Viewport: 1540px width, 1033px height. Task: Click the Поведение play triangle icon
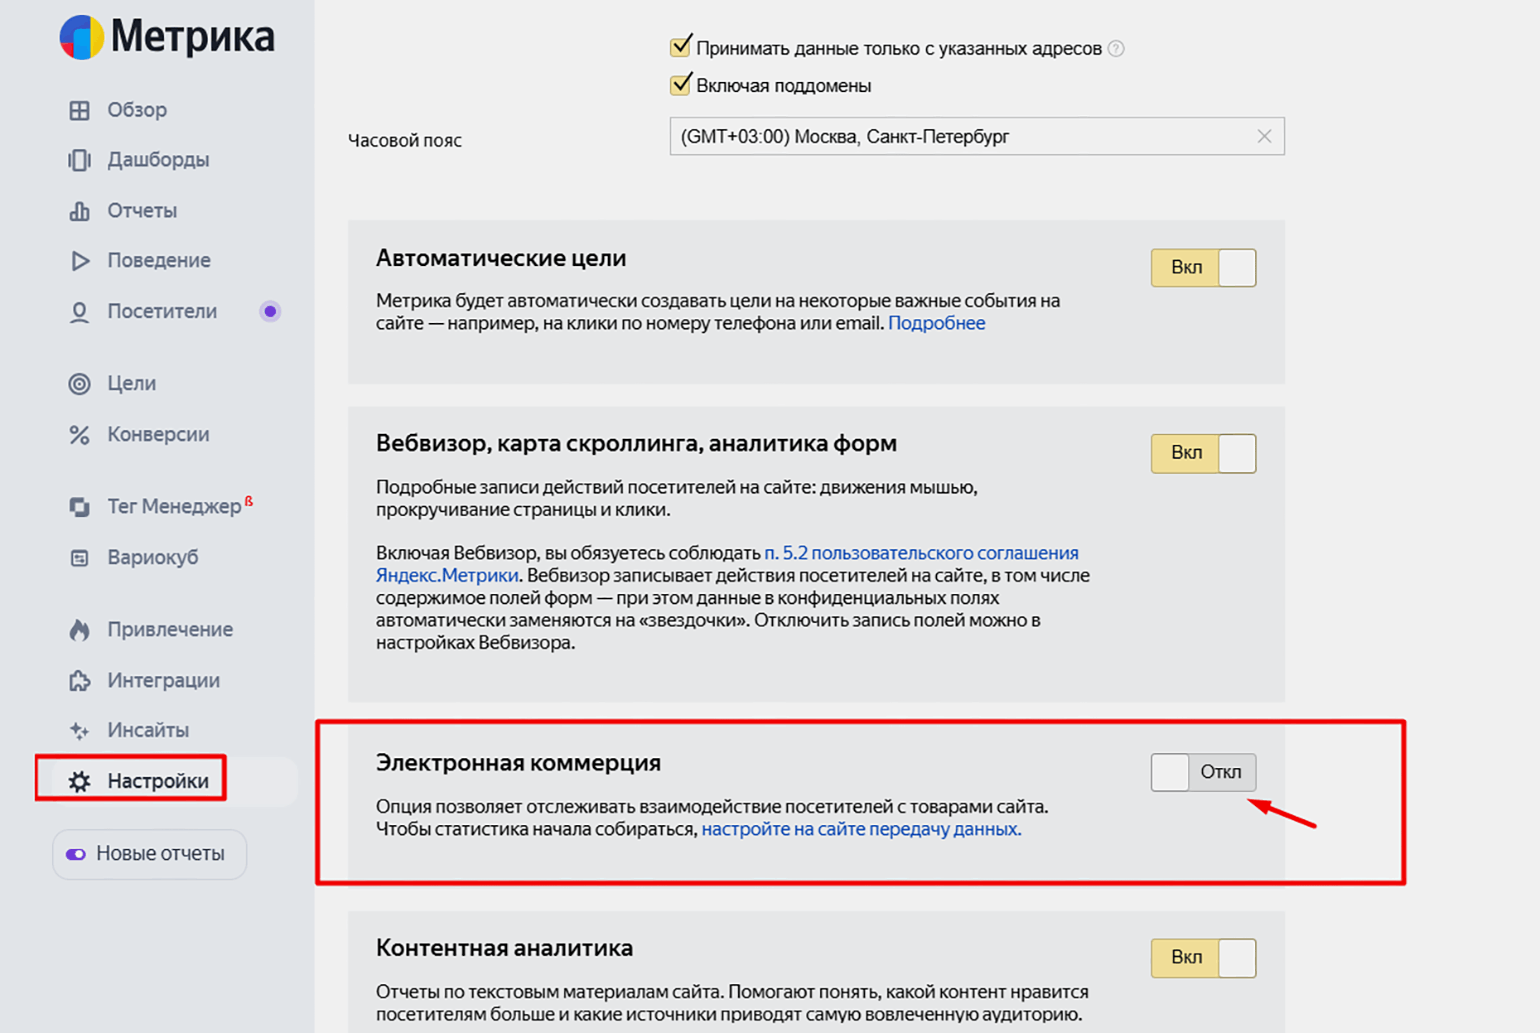[79, 261]
